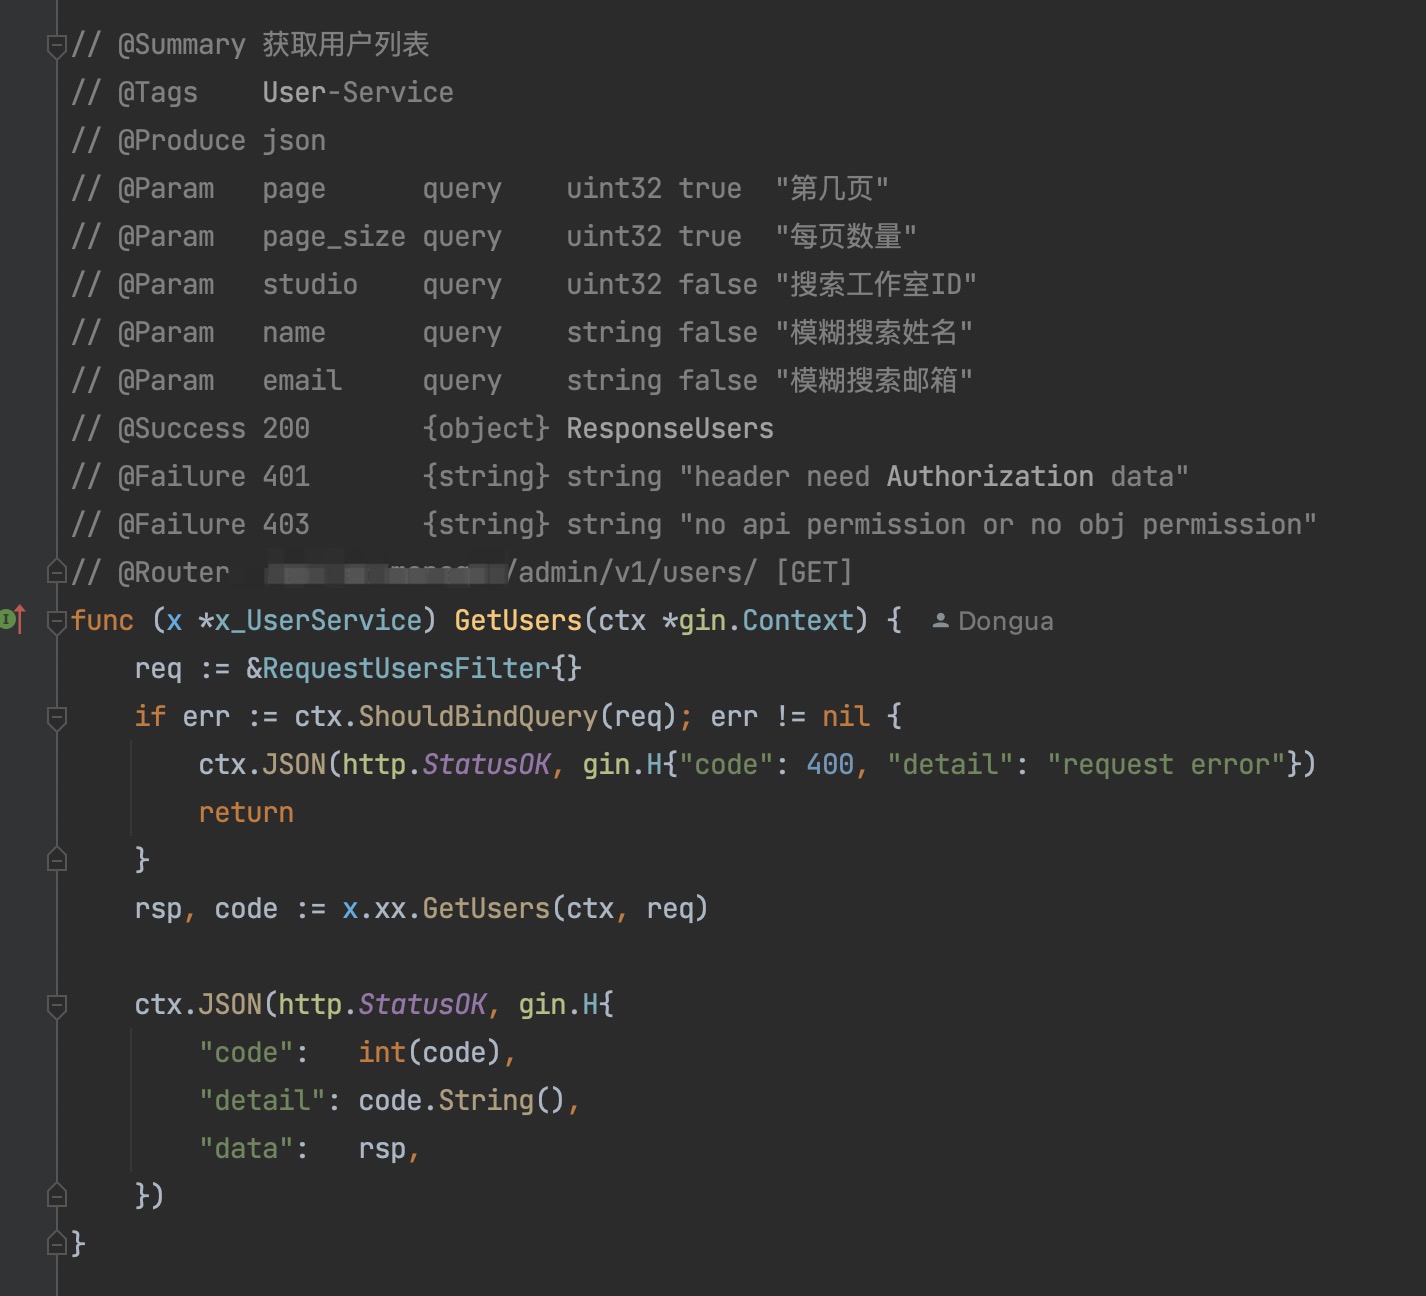
Task: Click the x_UserService receiver type
Action: click(x=318, y=620)
